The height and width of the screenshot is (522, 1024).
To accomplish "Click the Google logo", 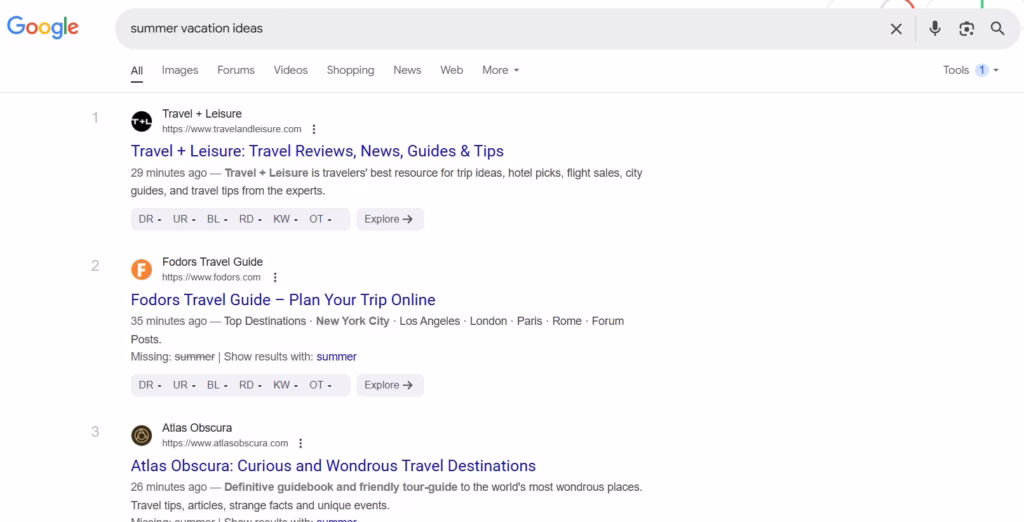I will [43, 28].
